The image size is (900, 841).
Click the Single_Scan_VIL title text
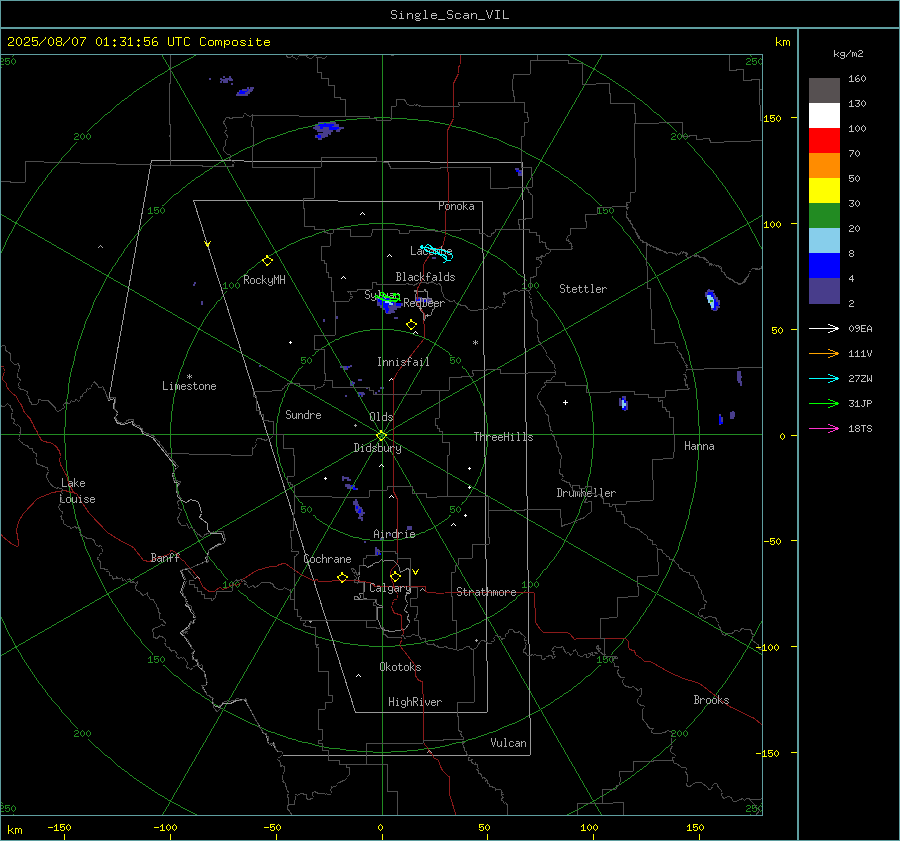[x=449, y=15]
